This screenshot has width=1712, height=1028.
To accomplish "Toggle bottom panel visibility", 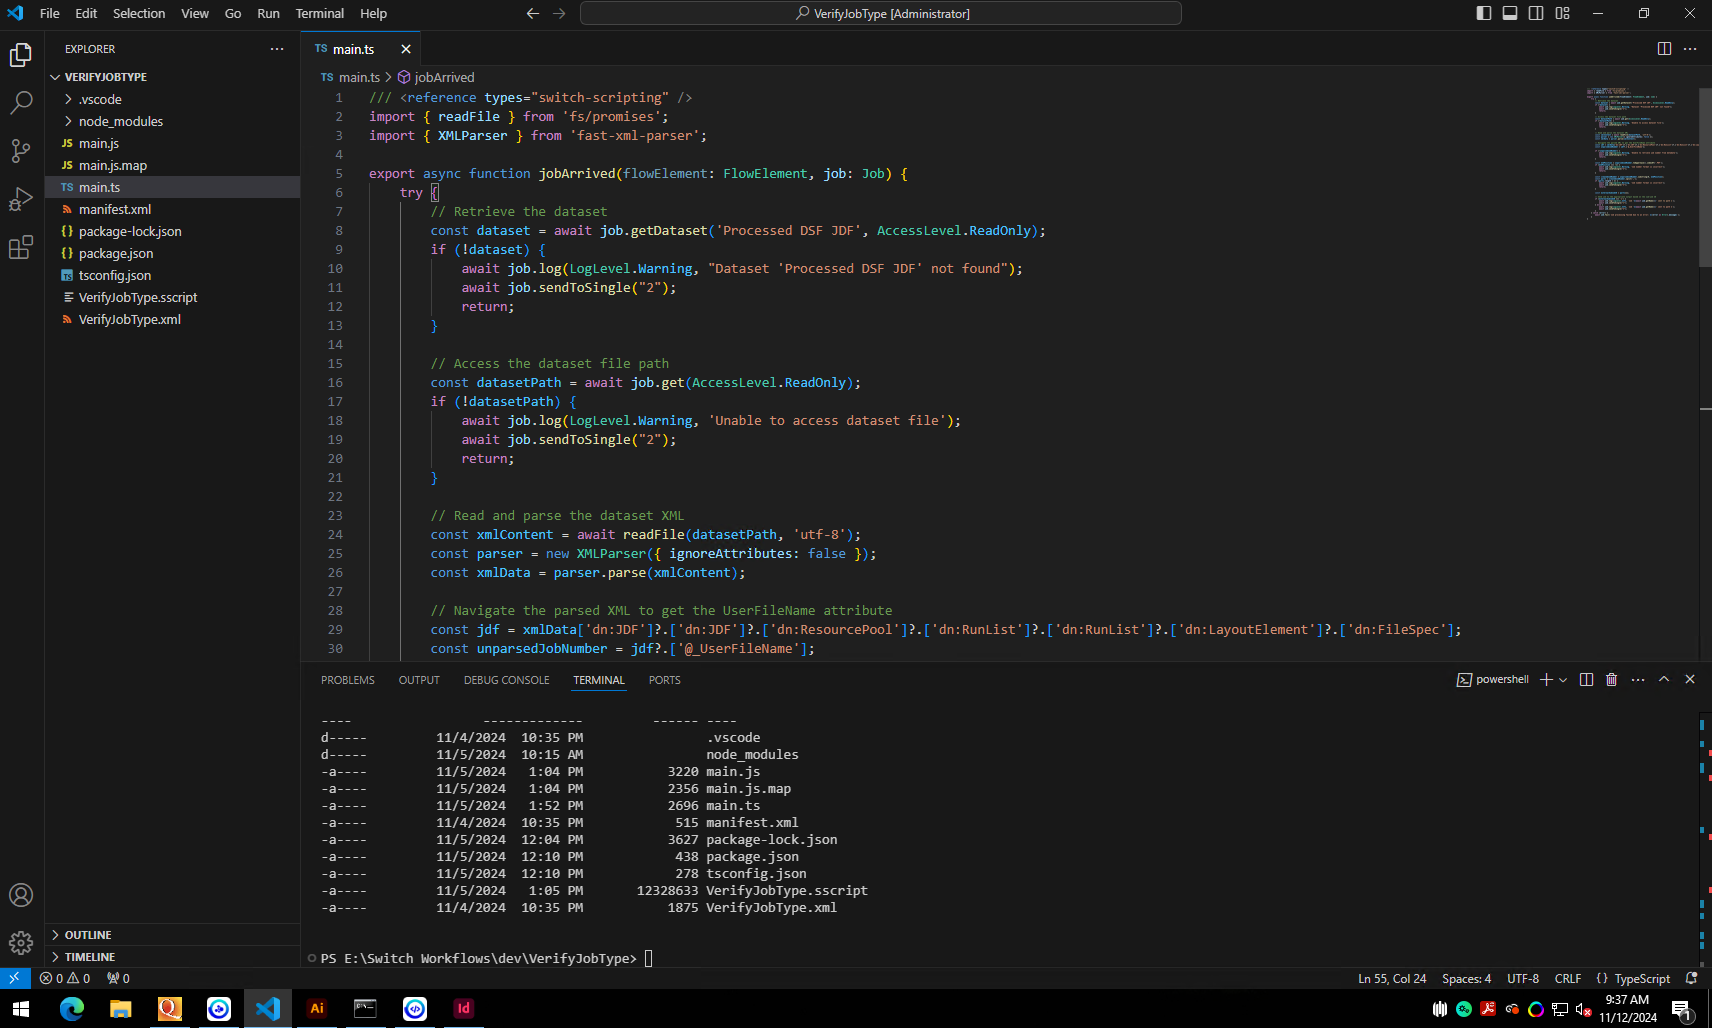I will [x=1510, y=13].
